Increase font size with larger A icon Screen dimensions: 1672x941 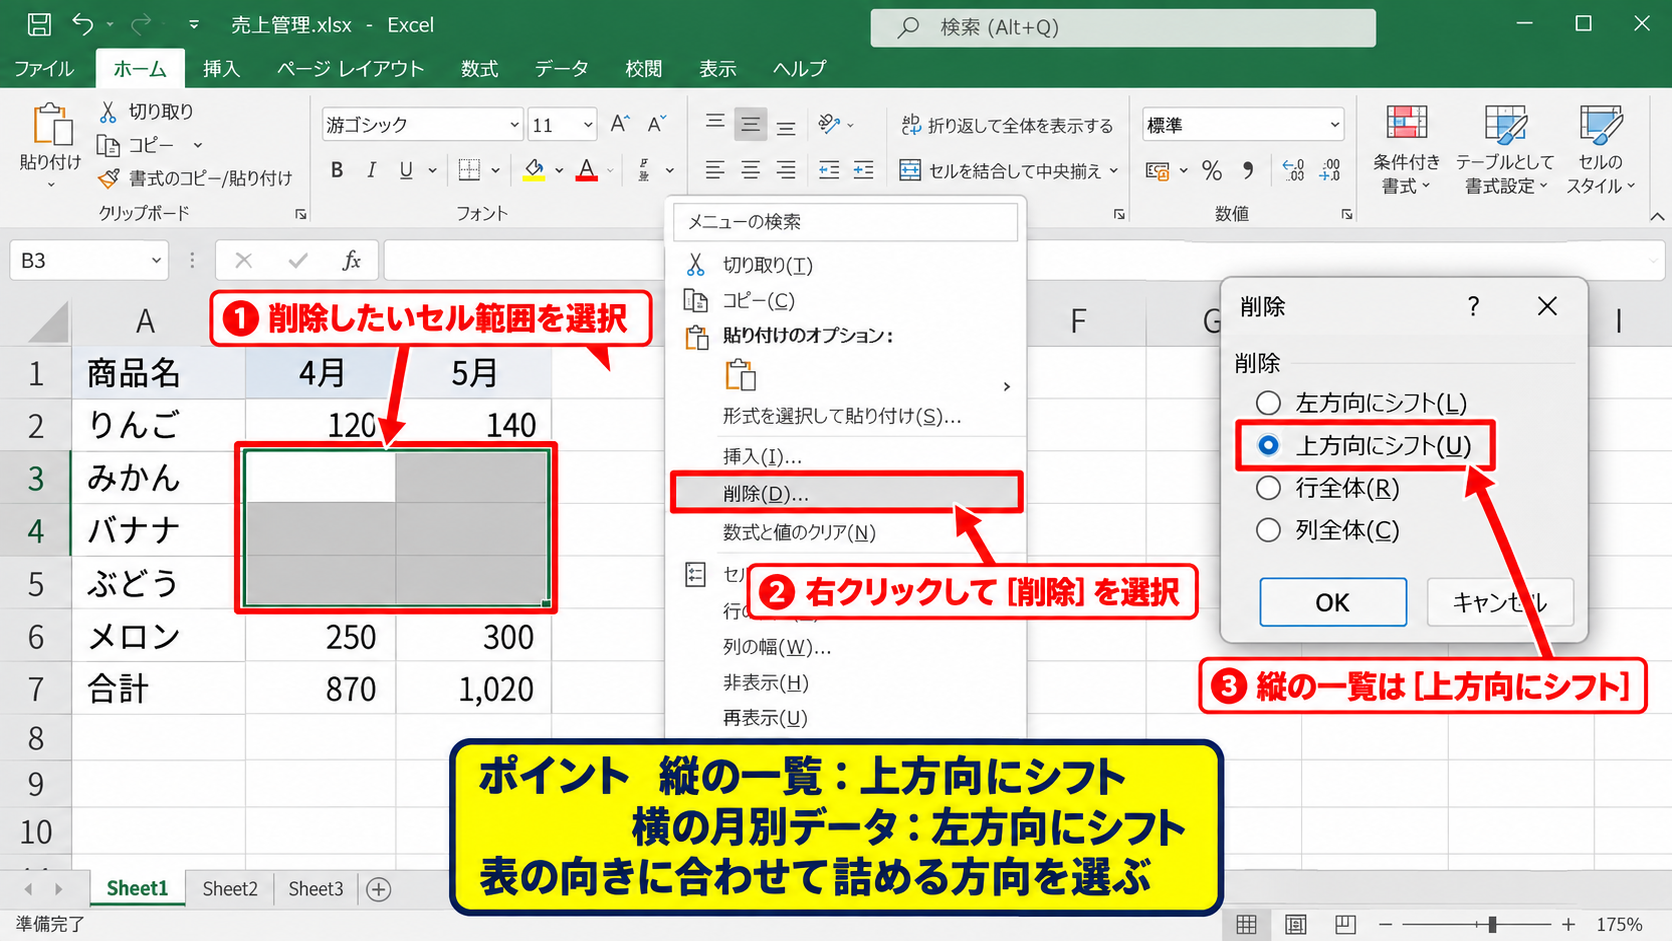[x=620, y=124]
